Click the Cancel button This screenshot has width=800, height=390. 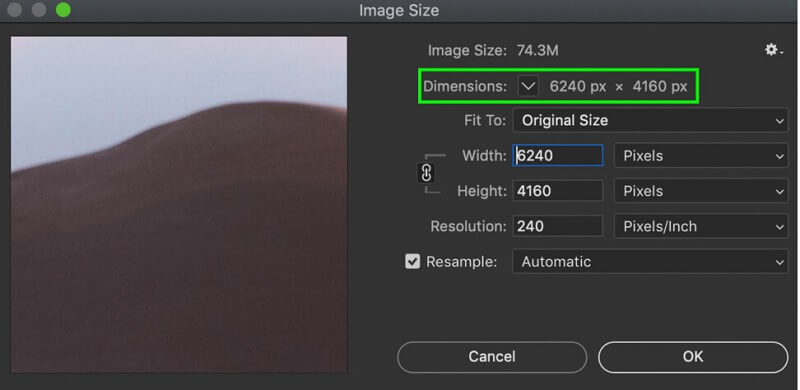click(x=492, y=357)
